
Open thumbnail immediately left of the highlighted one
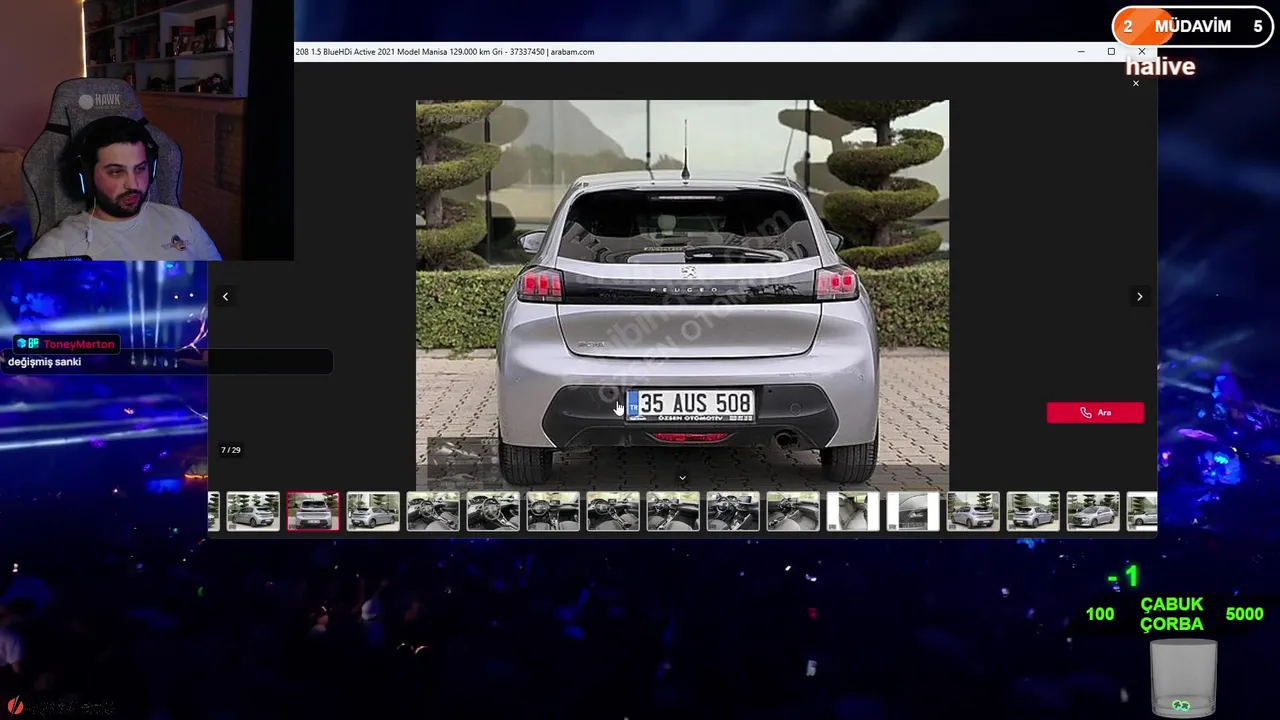[x=253, y=511]
